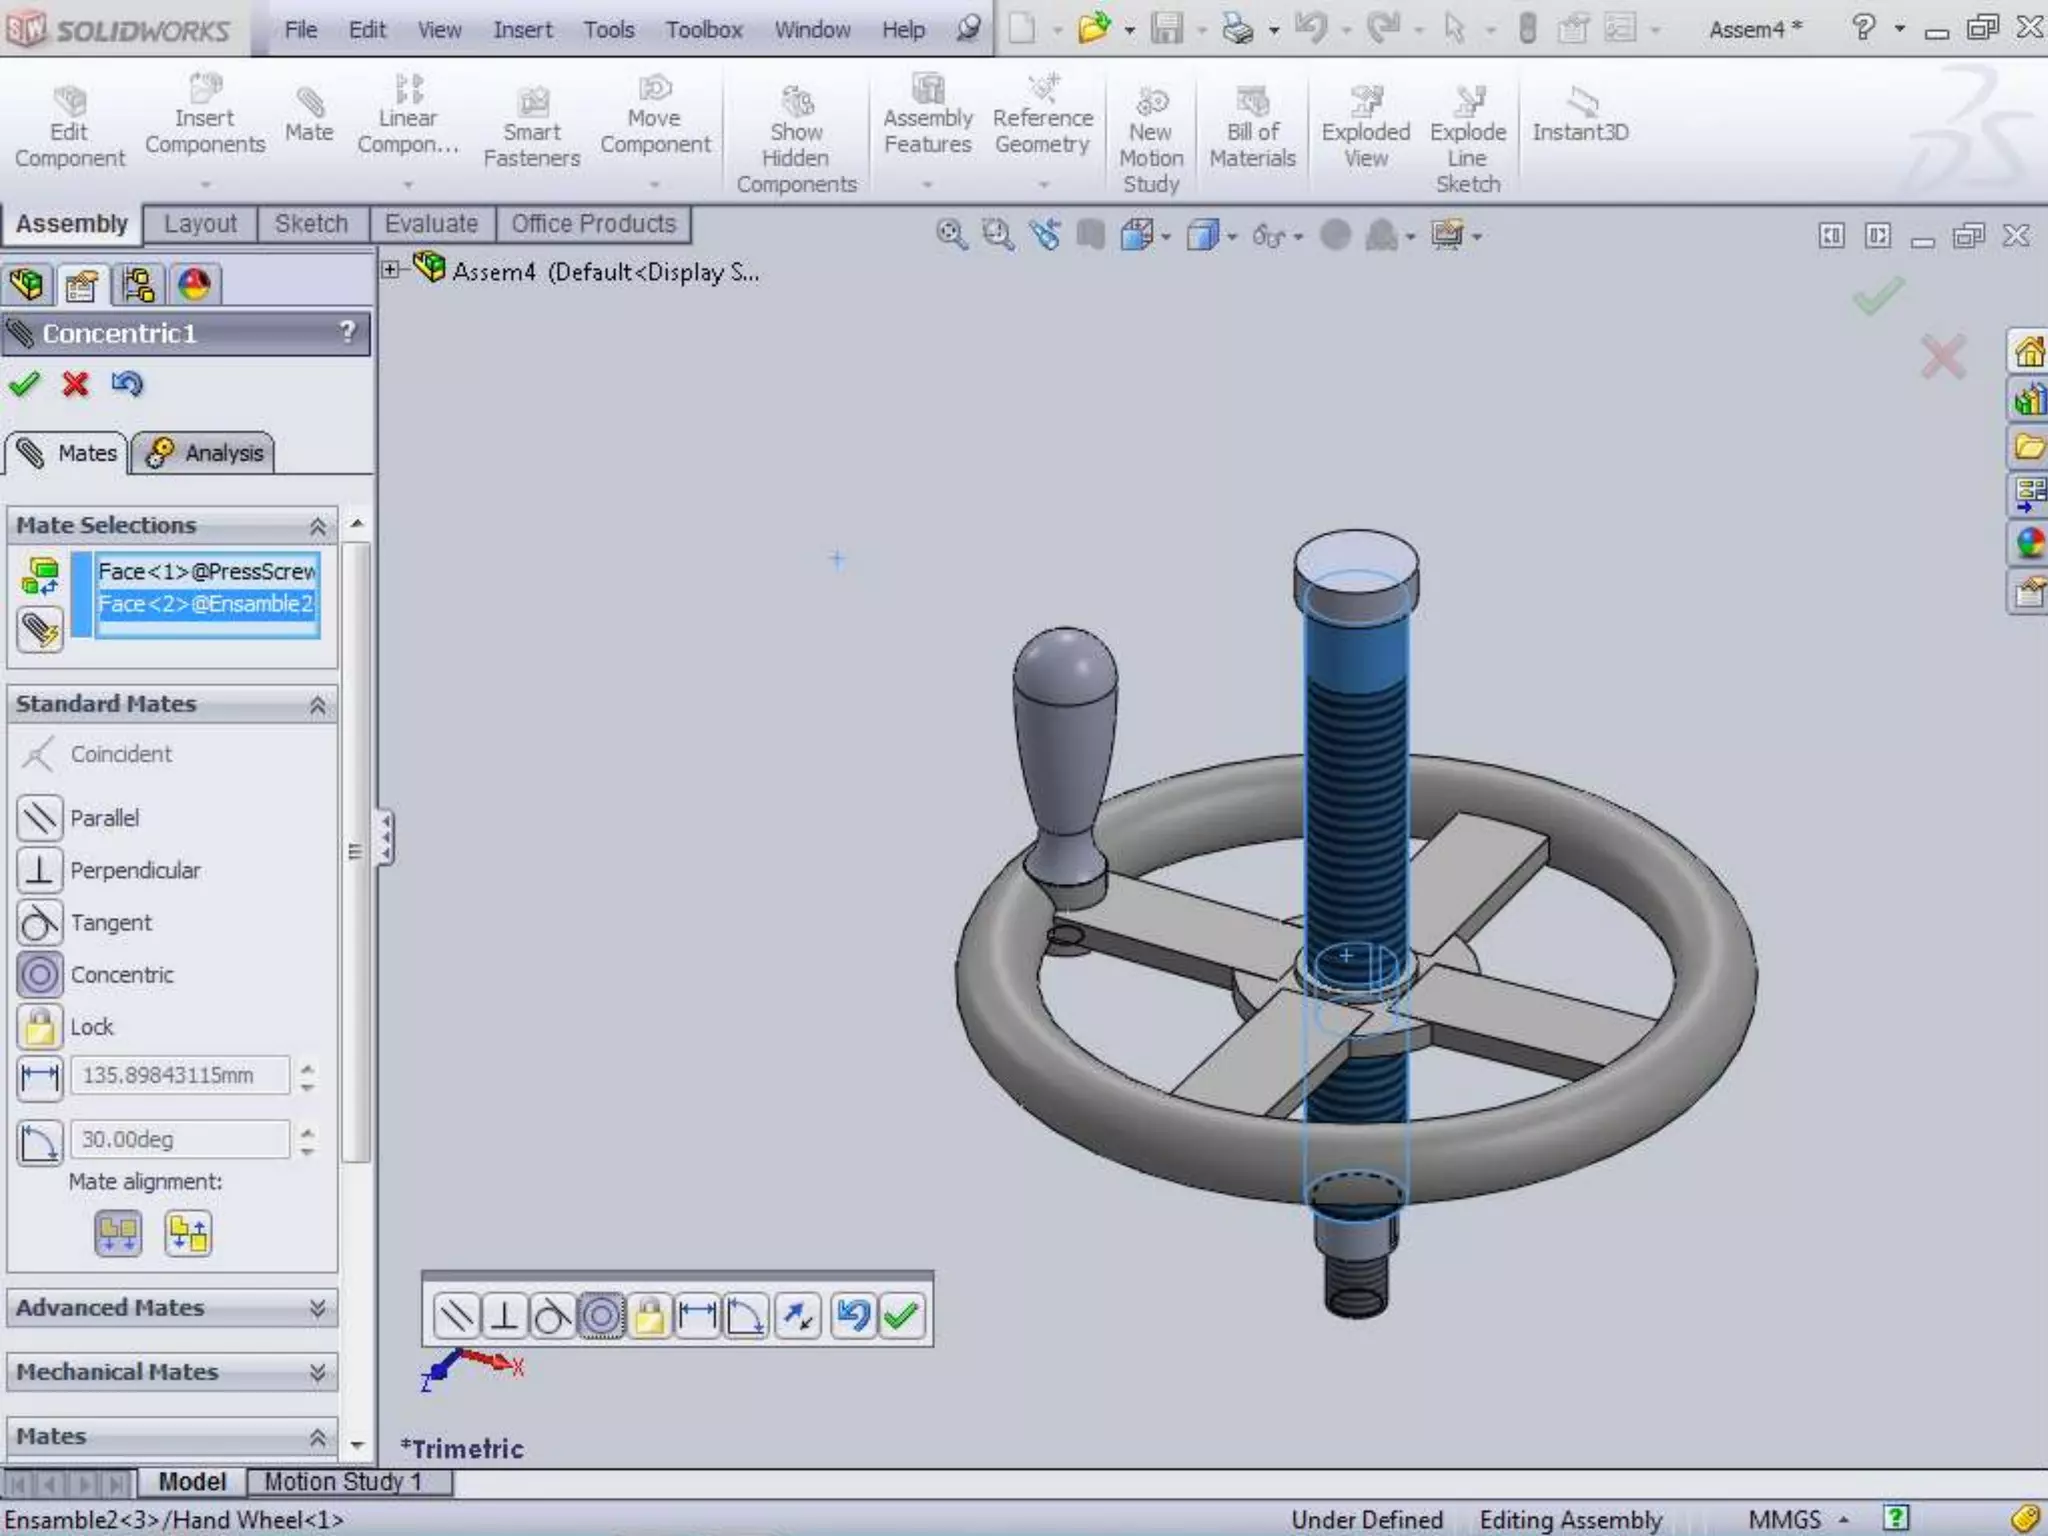Viewport: 2048px width, 1536px height.
Task: Select the anti-aligned mate alignment button
Action: click(189, 1233)
